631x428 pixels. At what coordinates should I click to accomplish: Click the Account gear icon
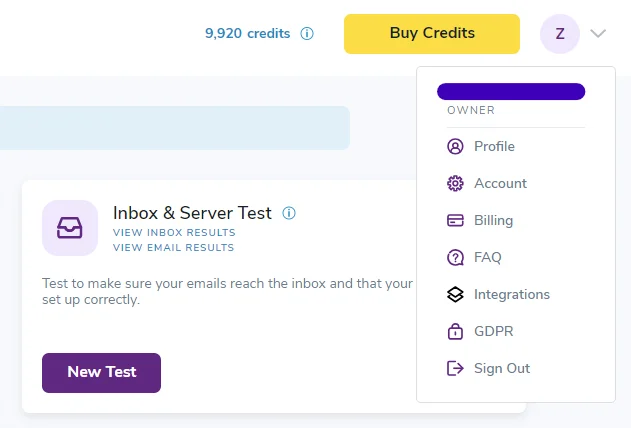[455, 184]
